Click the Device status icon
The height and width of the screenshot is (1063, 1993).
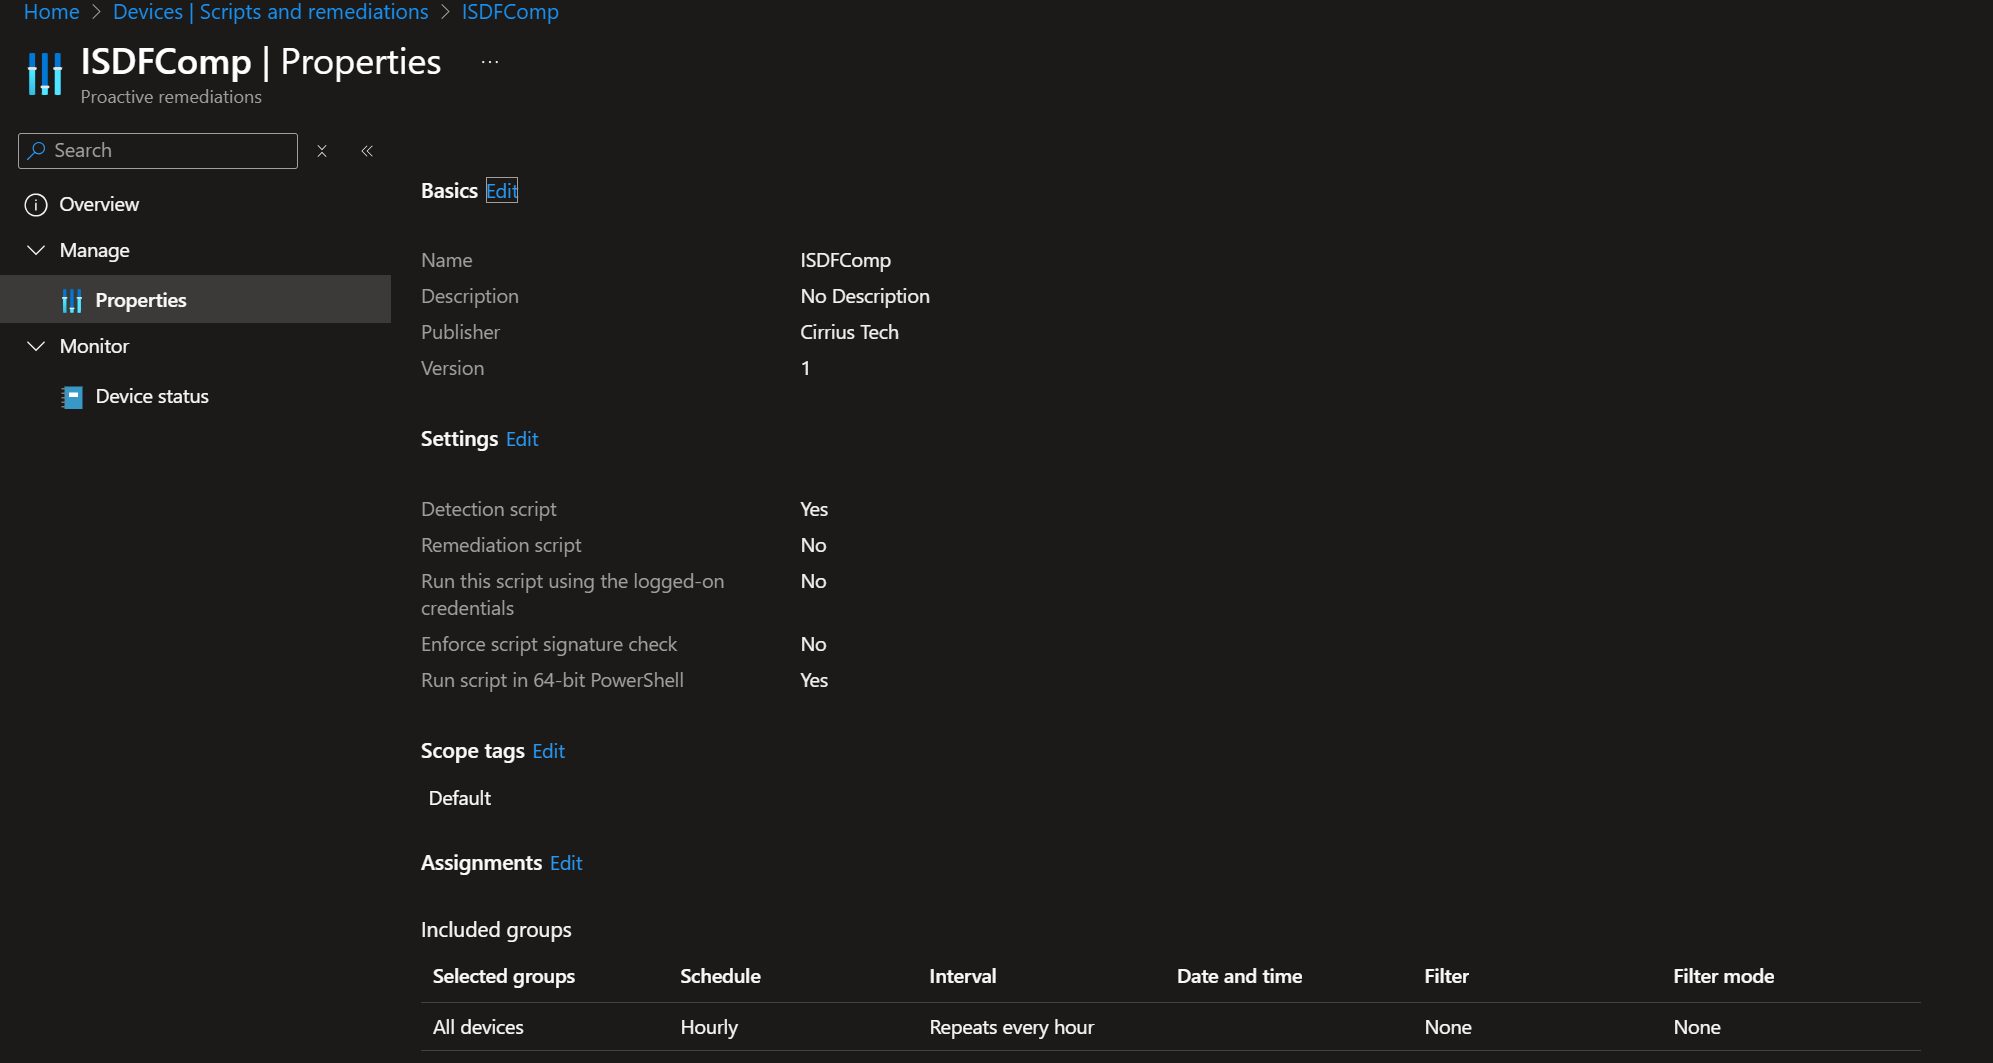click(x=72, y=397)
